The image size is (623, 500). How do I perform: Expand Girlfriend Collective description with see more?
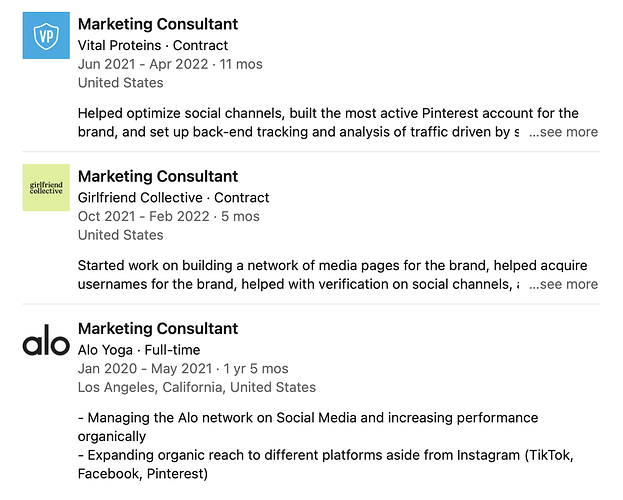pyautogui.click(x=563, y=284)
